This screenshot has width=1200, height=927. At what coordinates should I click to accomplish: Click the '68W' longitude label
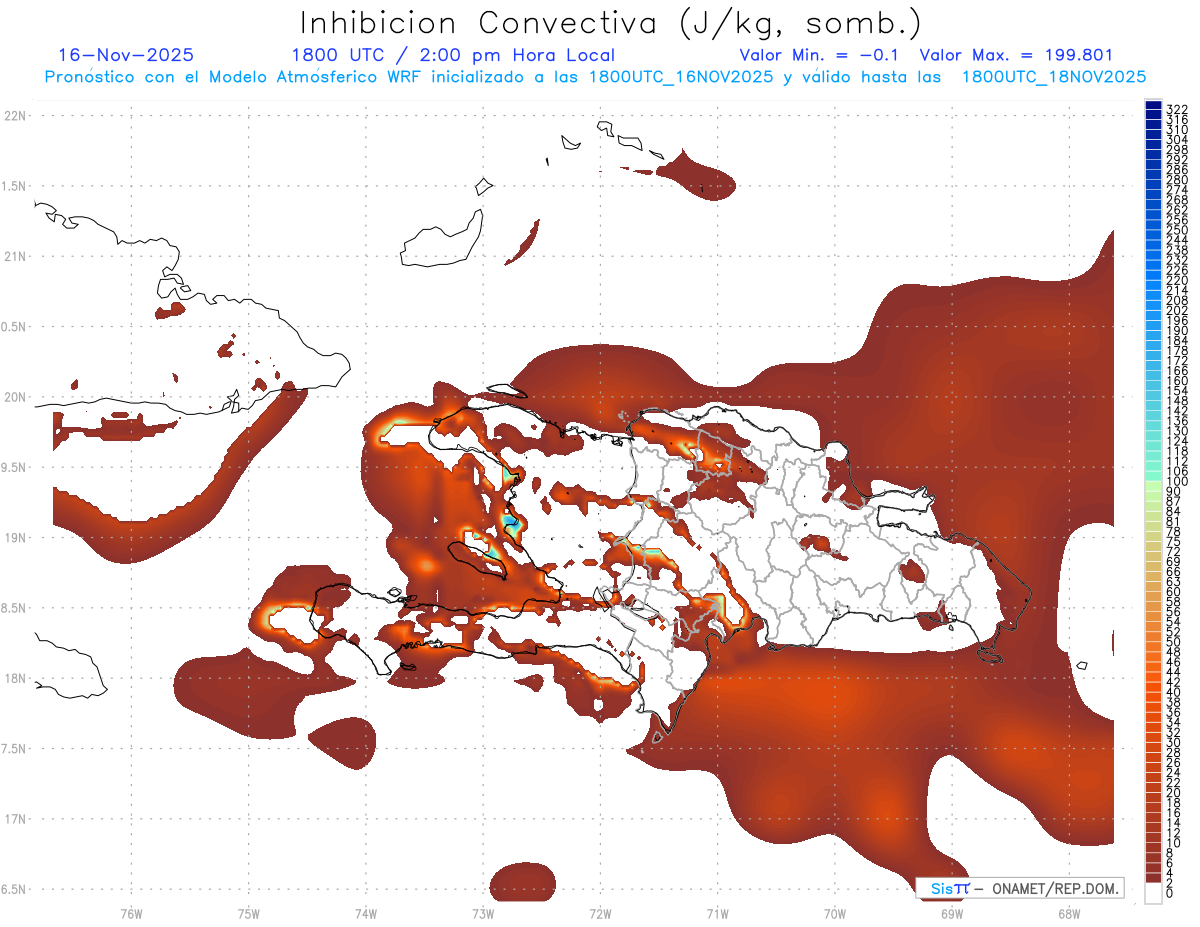coord(1069,913)
